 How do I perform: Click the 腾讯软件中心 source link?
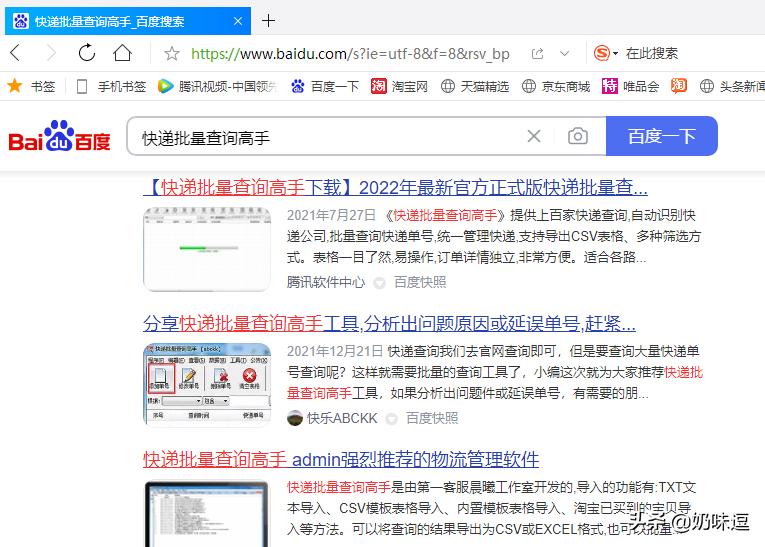tap(325, 282)
